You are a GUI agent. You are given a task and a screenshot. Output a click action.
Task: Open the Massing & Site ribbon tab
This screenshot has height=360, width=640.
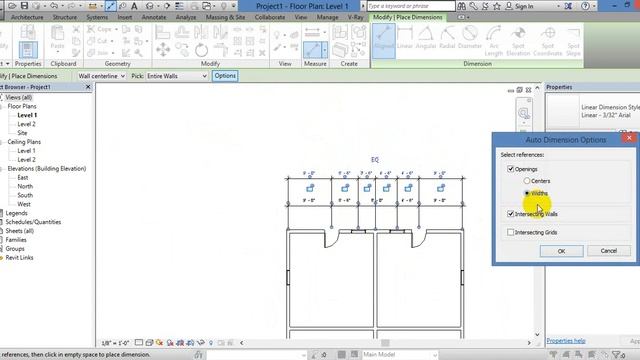click(x=225, y=17)
